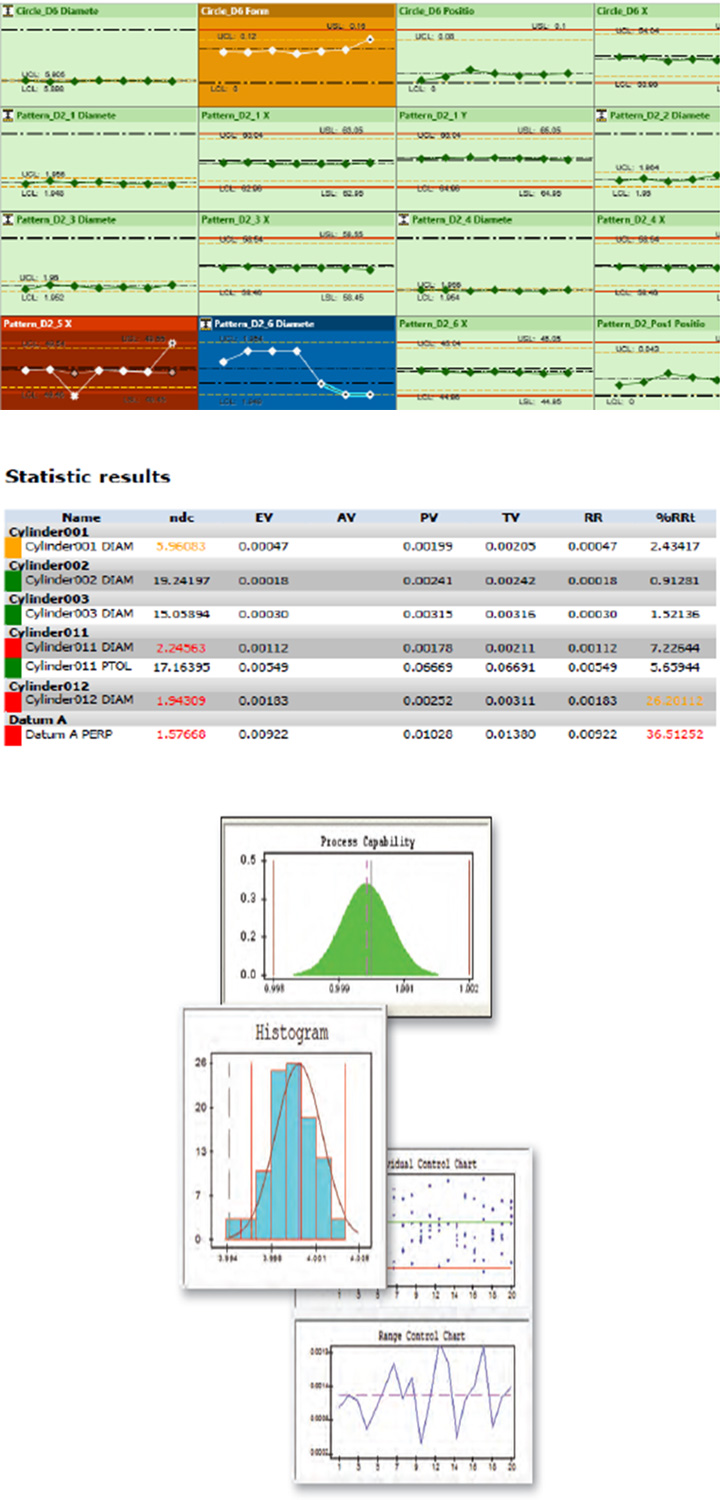Screen dimensions: 720x1500
Task: Click the ndc value 19.24197
Action: [x=182, y=579]
